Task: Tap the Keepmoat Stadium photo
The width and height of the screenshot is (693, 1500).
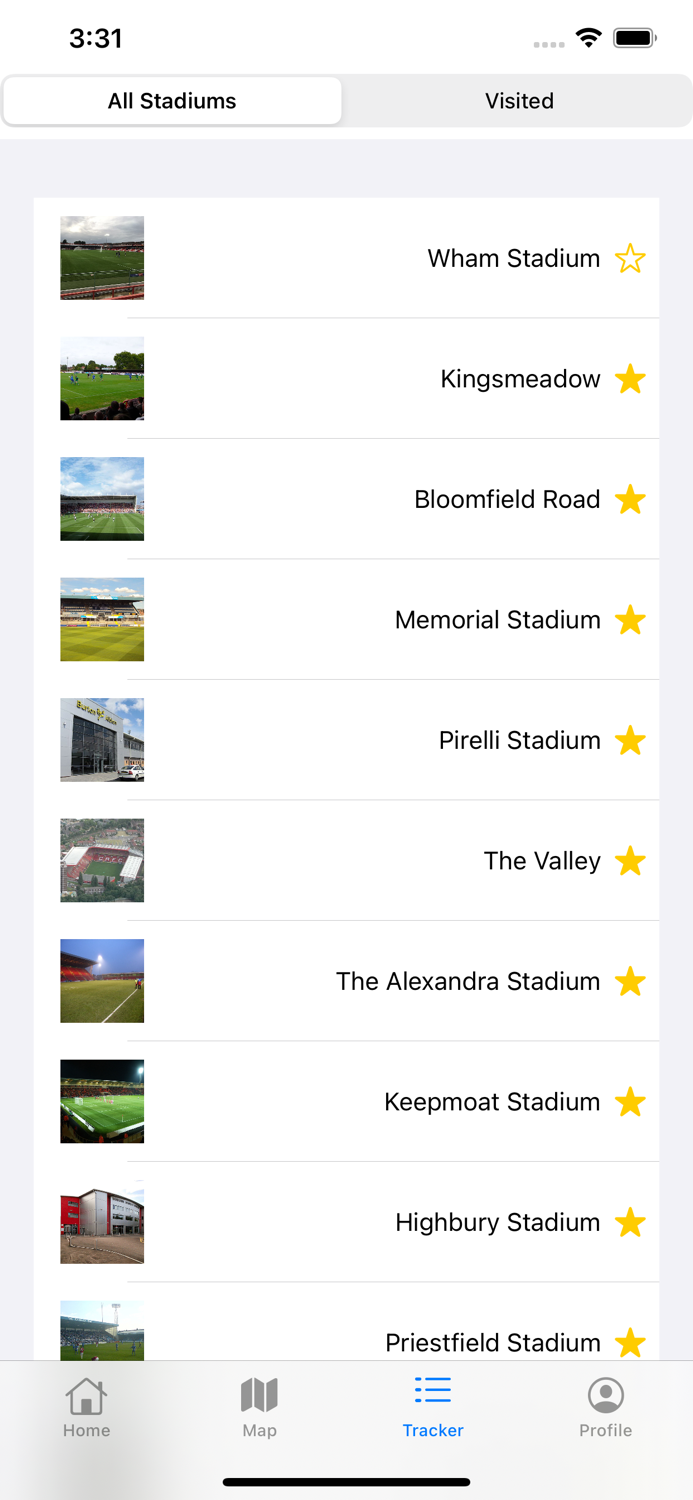Action: [x=101, y=1101]
